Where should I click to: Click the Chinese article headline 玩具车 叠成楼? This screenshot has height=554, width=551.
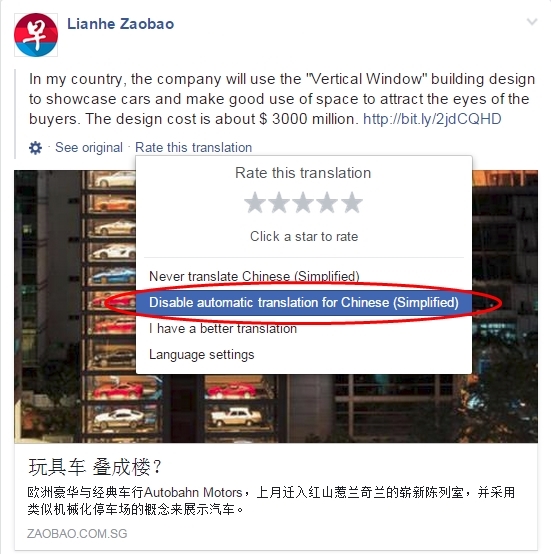tap(95, 467)
